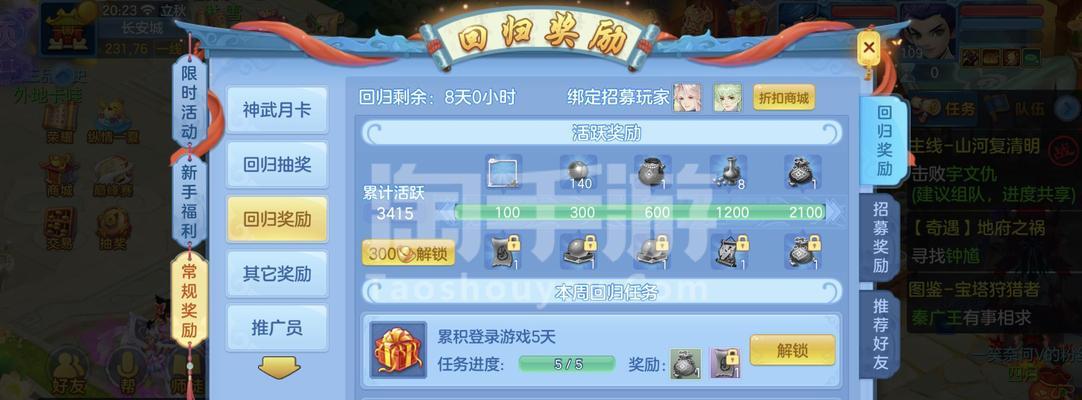
Task: Expand the quest panel arrow beside 队伍
Action: [1068, 106]
